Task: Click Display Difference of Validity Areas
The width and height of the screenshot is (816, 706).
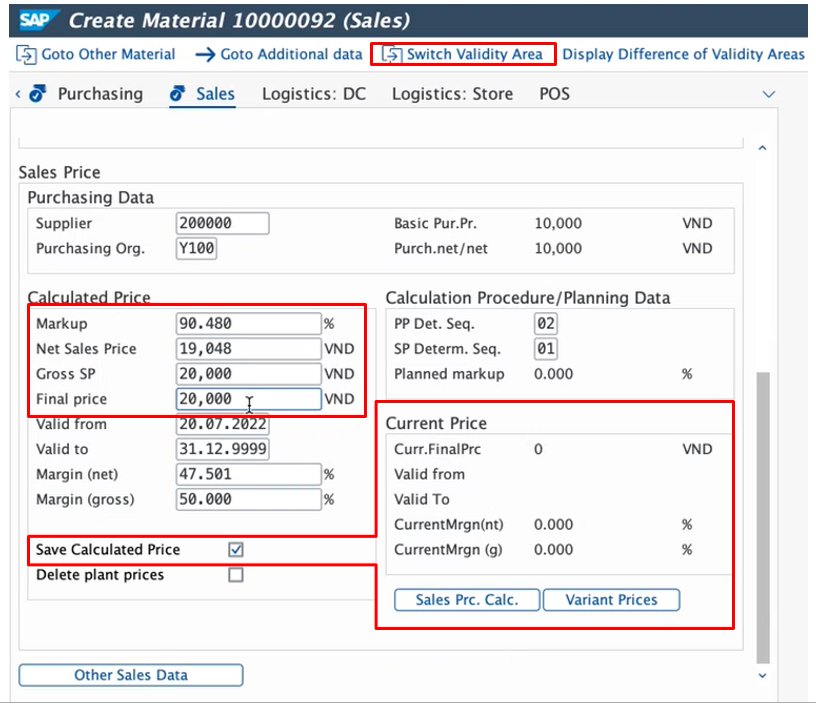Action: click(x=683, y=54)
